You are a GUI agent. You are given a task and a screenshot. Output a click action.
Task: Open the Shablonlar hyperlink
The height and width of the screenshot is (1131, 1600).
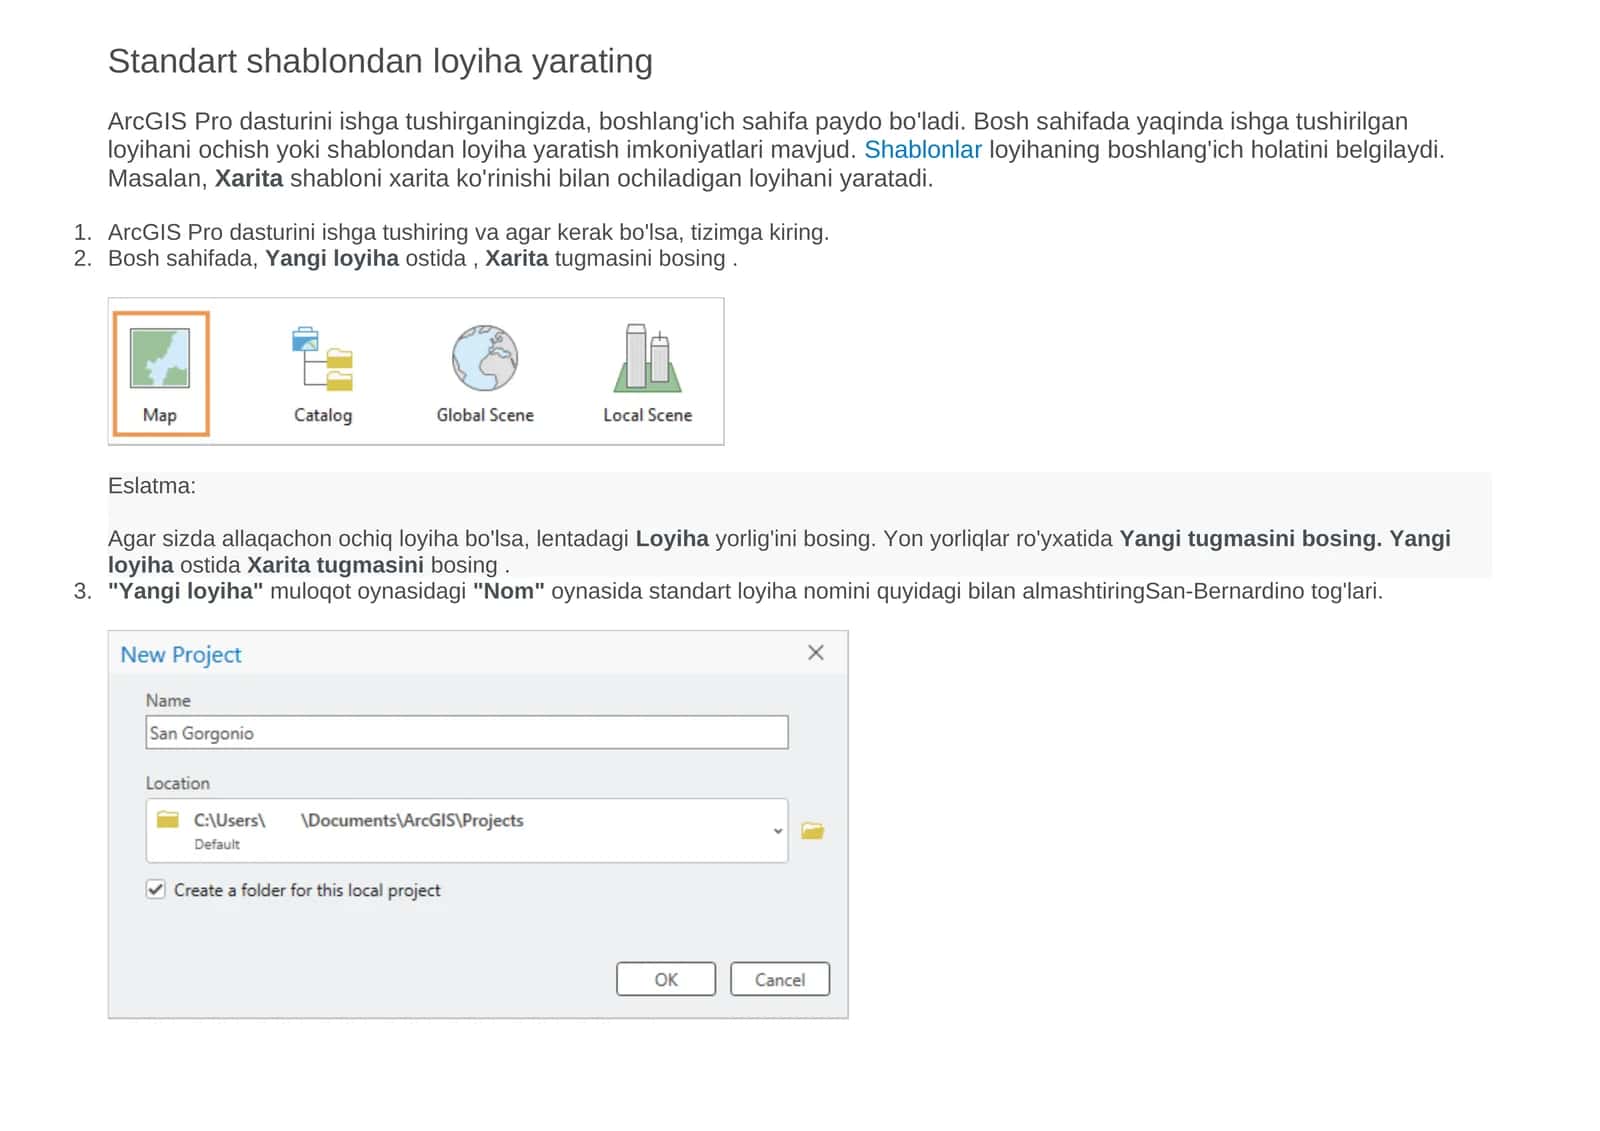click(923, 150)
